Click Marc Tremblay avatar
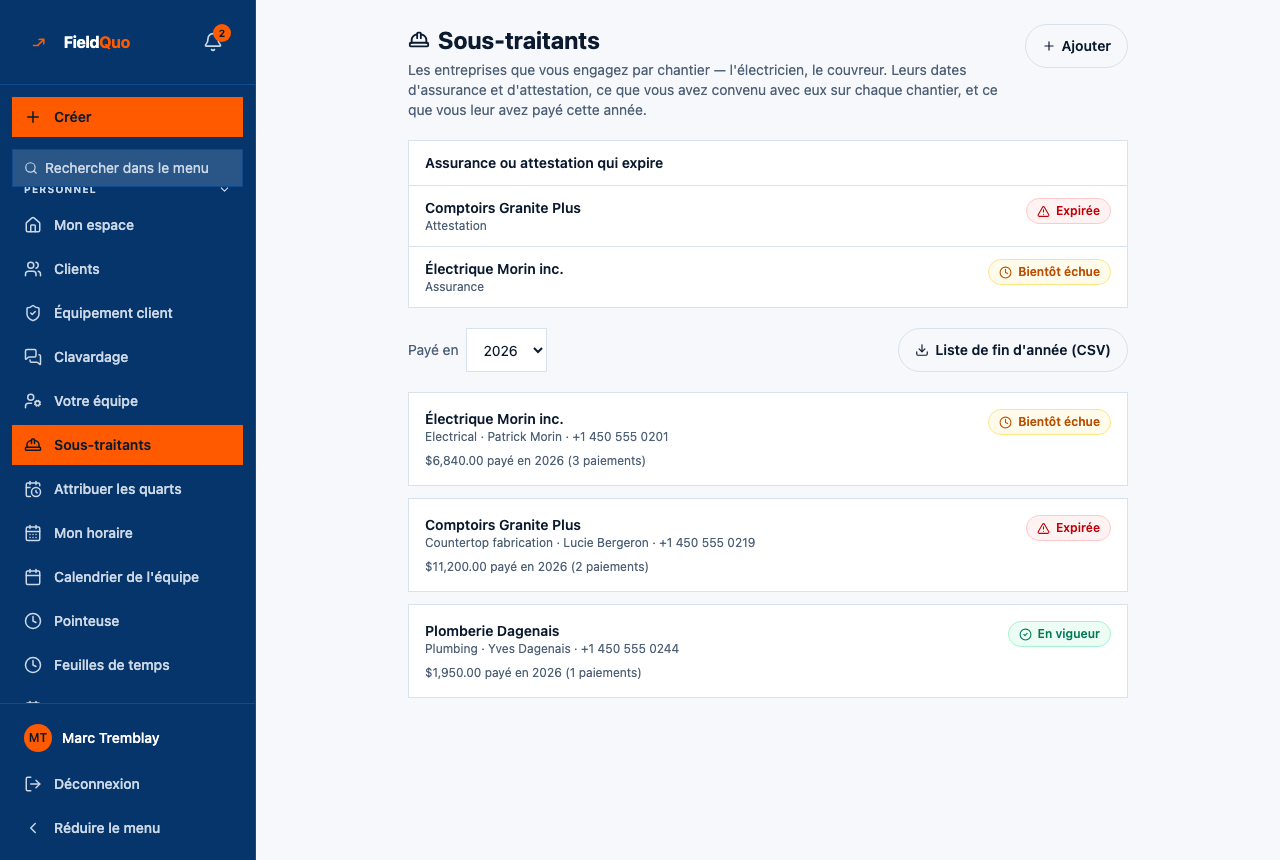This screenshot has width=1280, height=860. [38, 738]
